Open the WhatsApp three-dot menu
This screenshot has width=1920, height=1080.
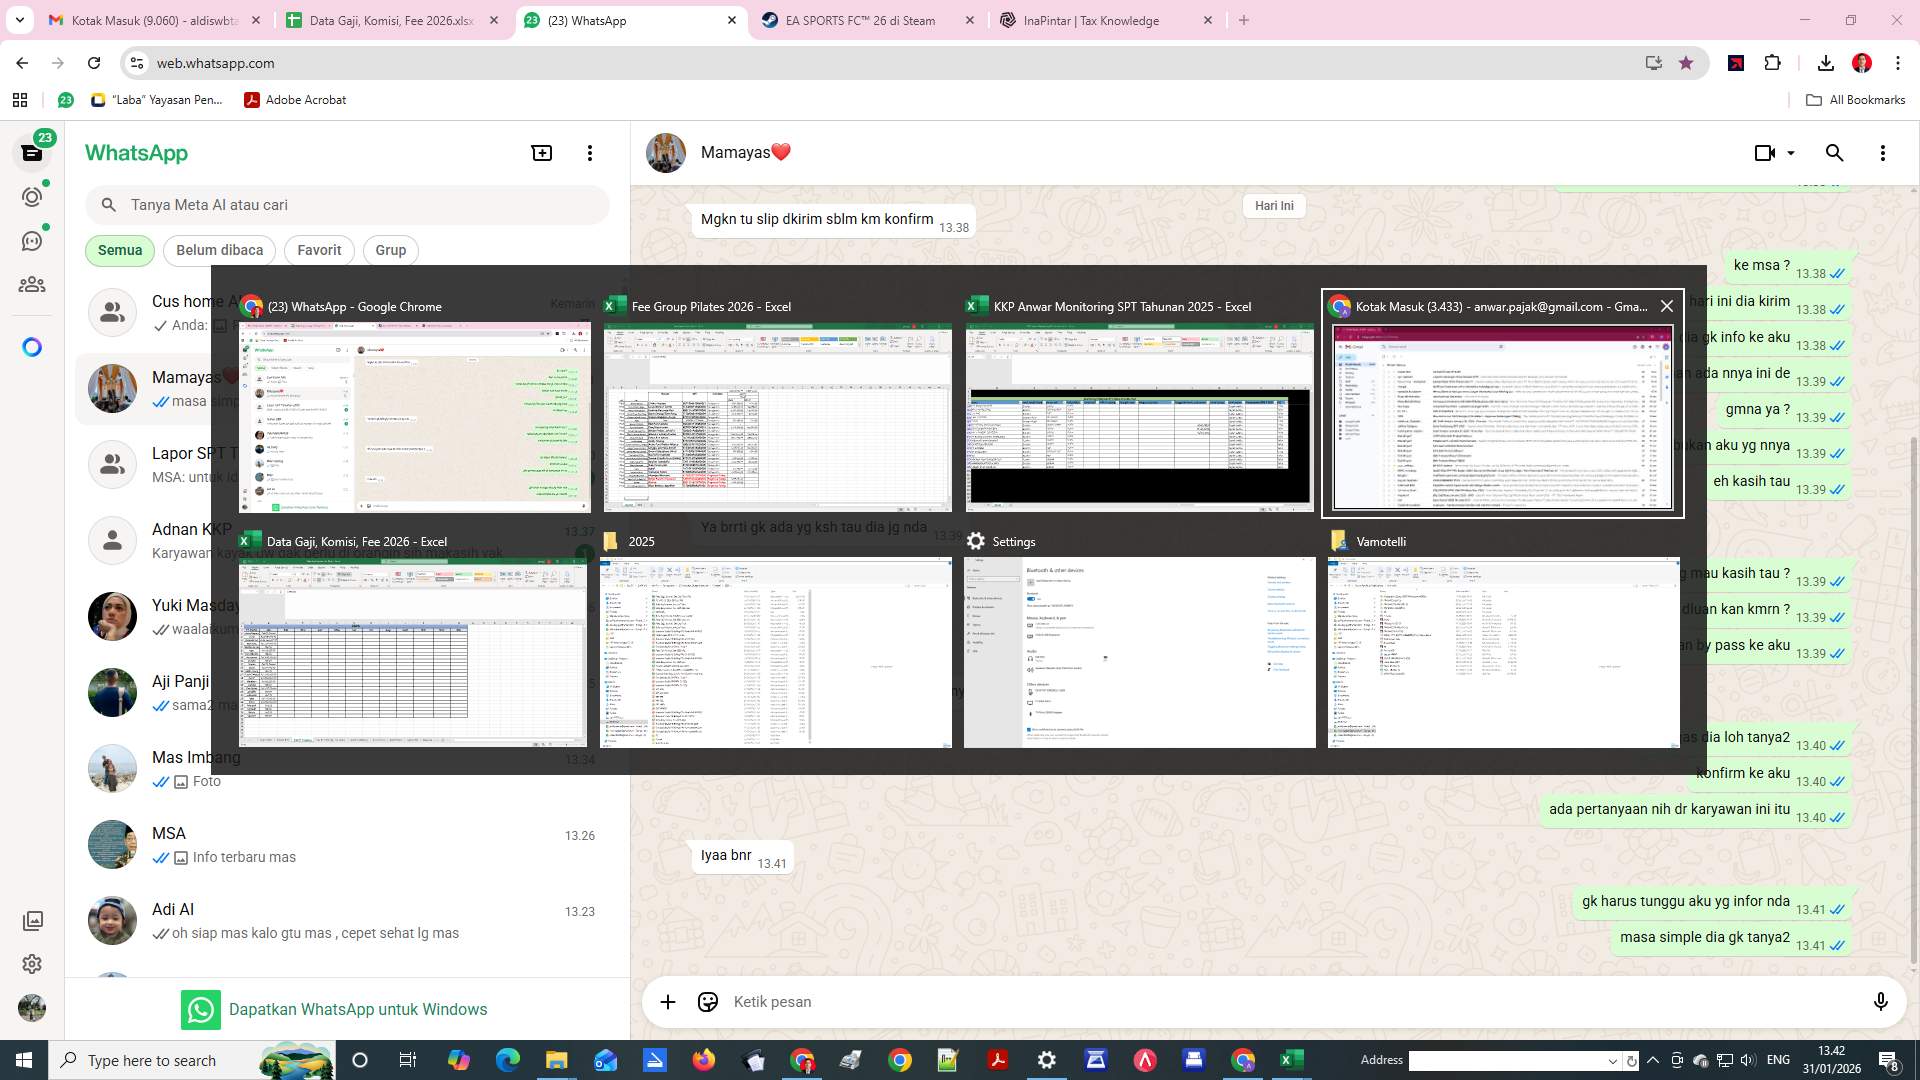coord(590,152)
